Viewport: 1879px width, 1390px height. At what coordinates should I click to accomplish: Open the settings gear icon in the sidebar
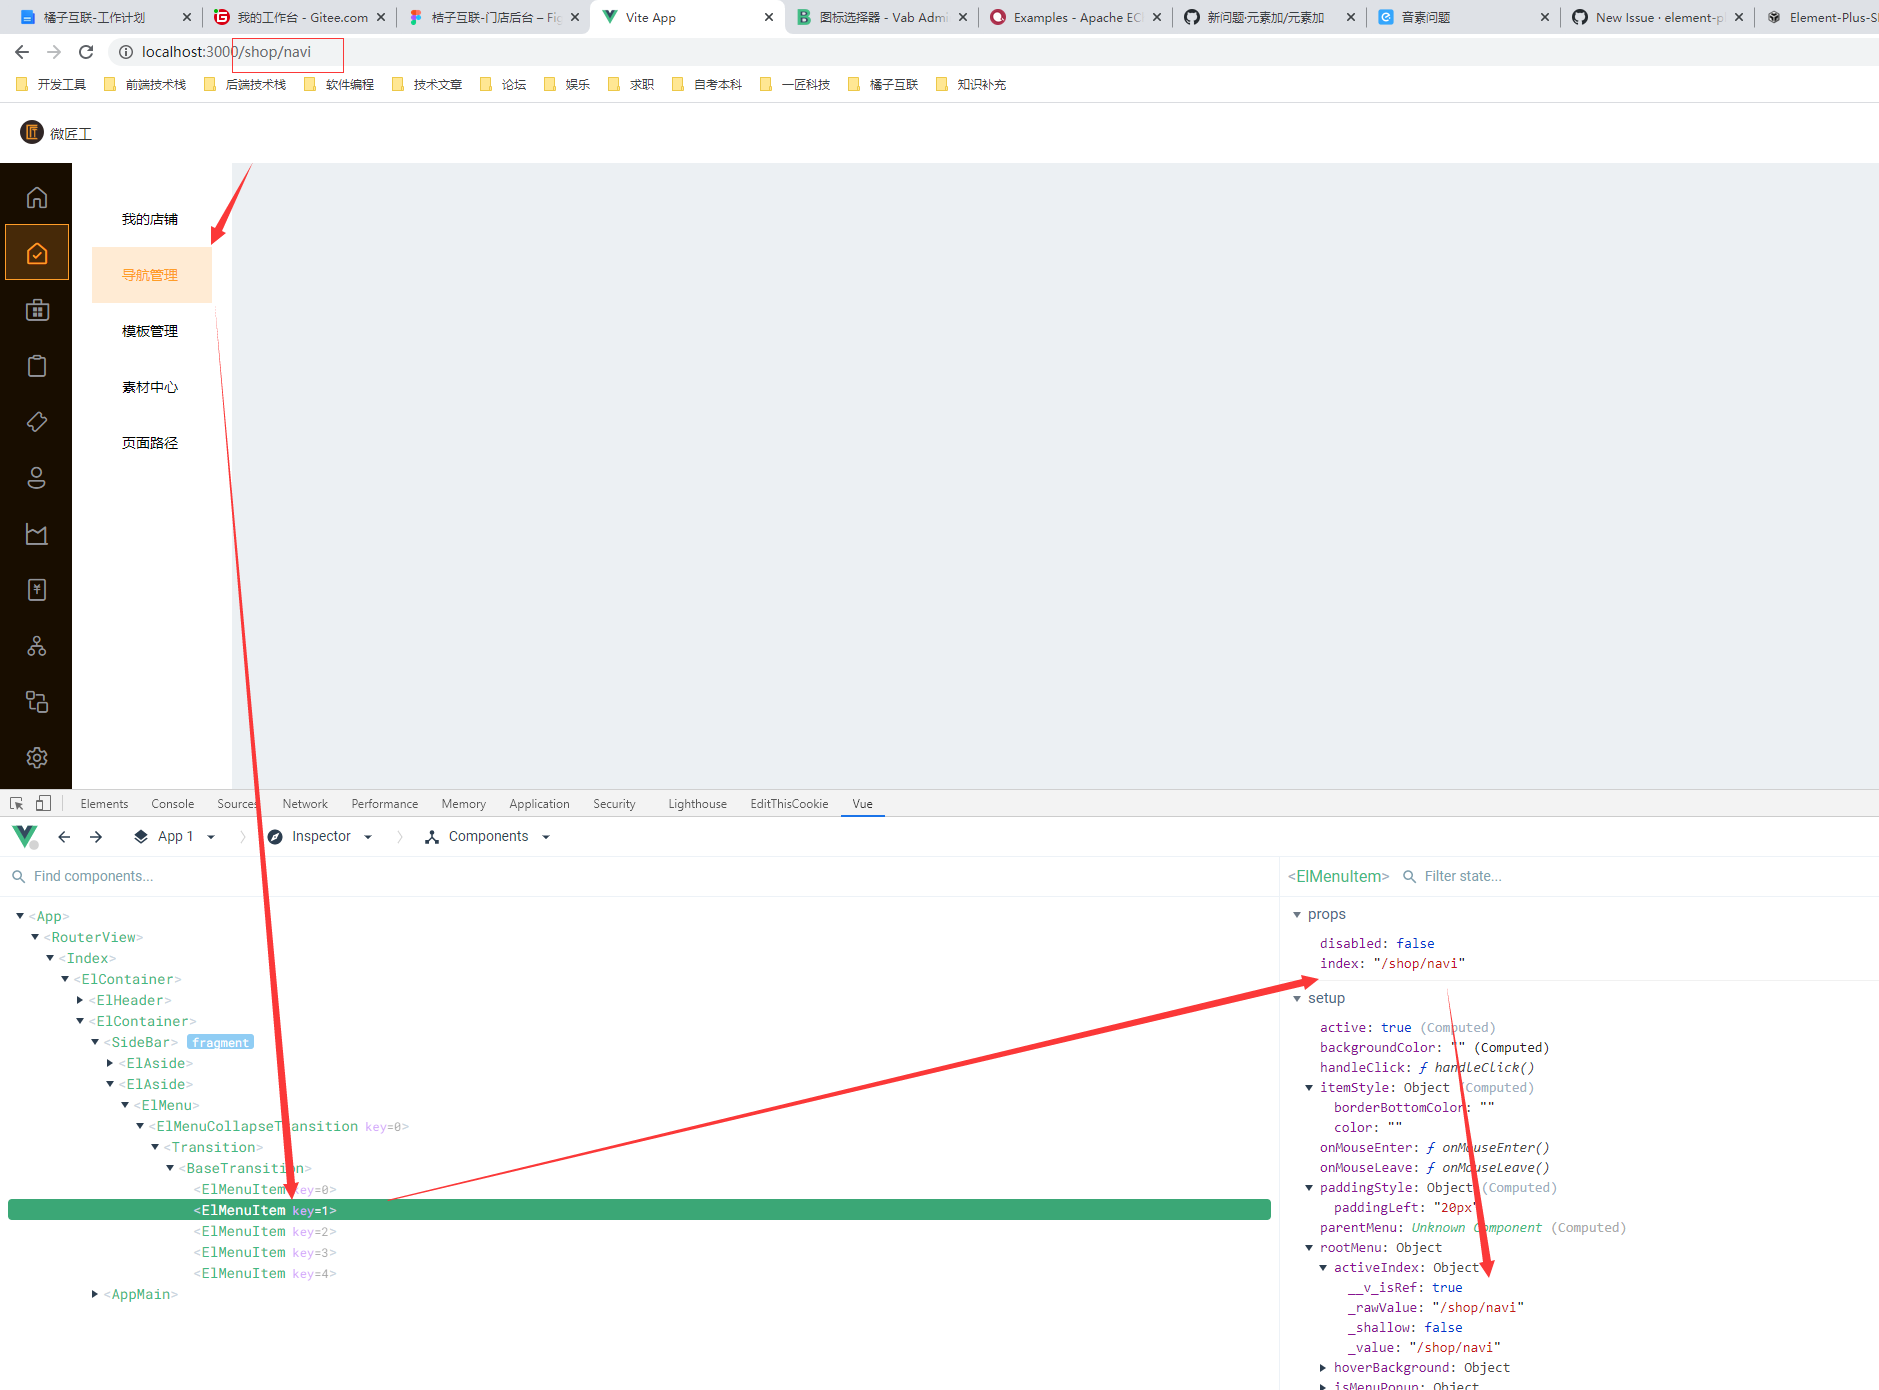coord(37,758)
